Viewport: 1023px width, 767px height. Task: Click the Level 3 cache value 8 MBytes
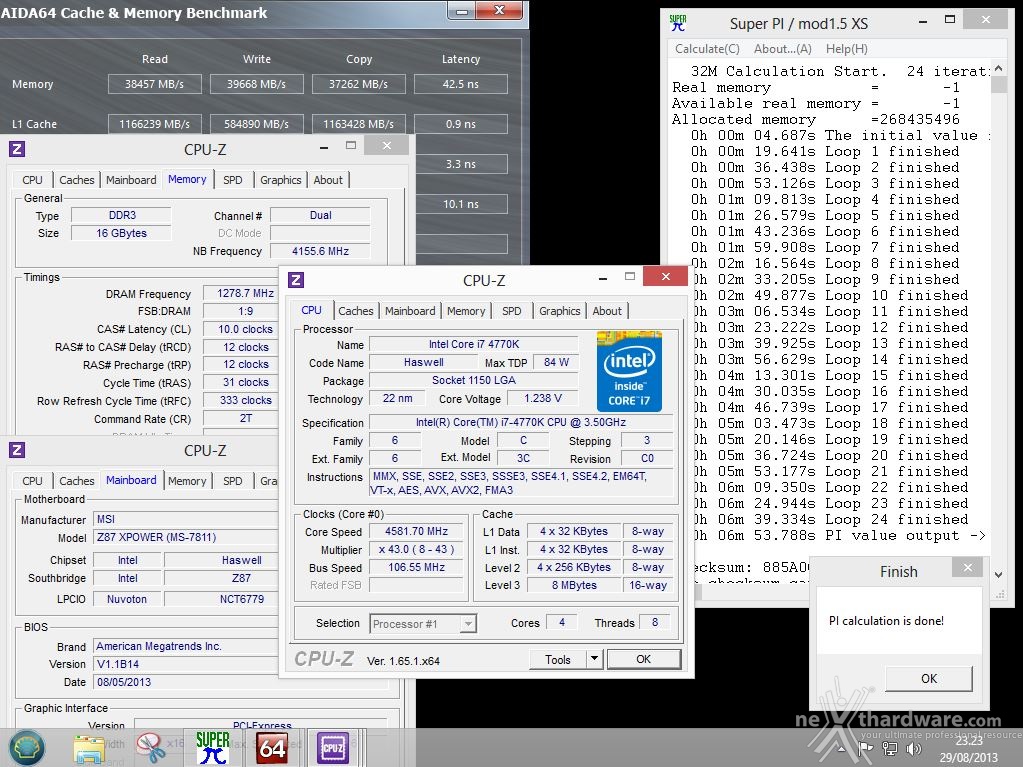tap(574, 586)
